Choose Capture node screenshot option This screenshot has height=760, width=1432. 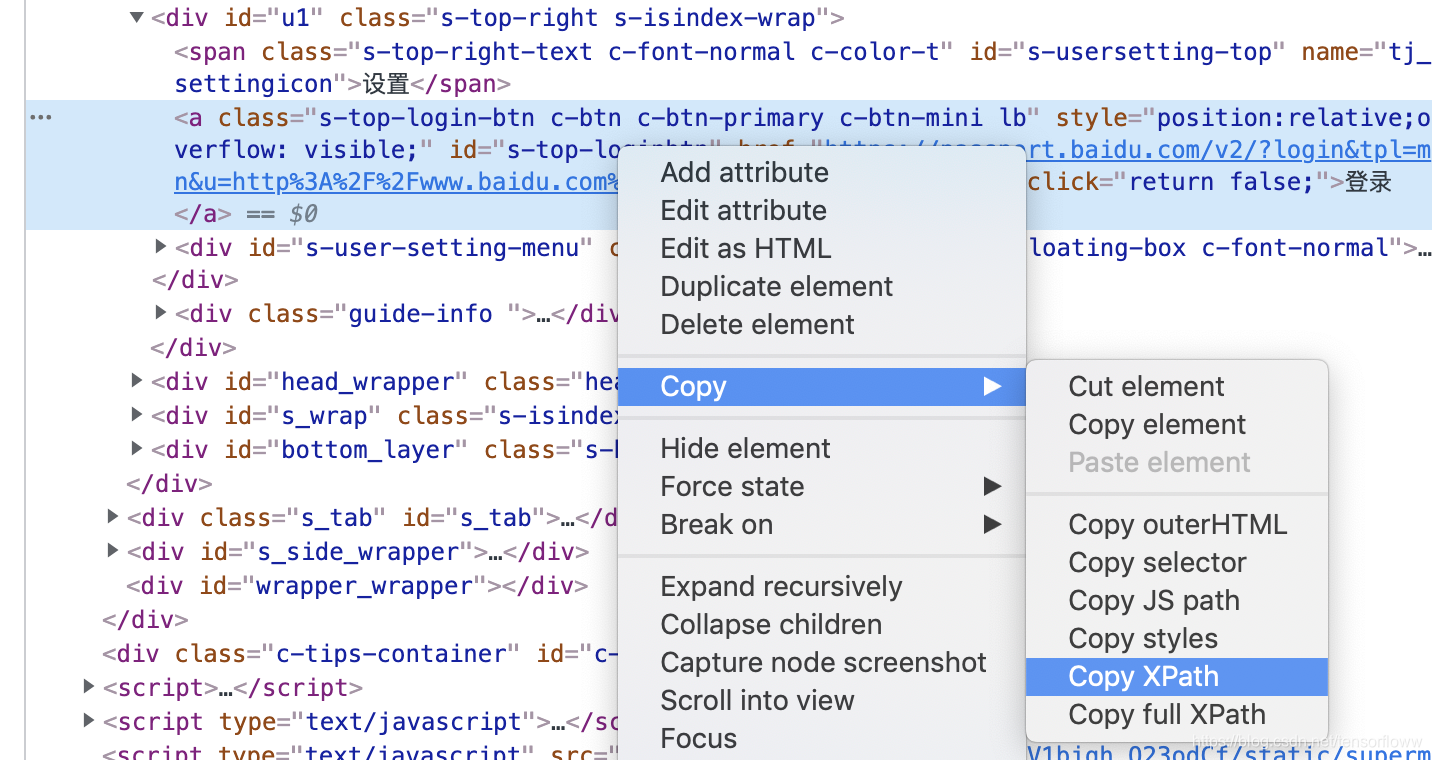pyautogui.click(x=823, y=662)
